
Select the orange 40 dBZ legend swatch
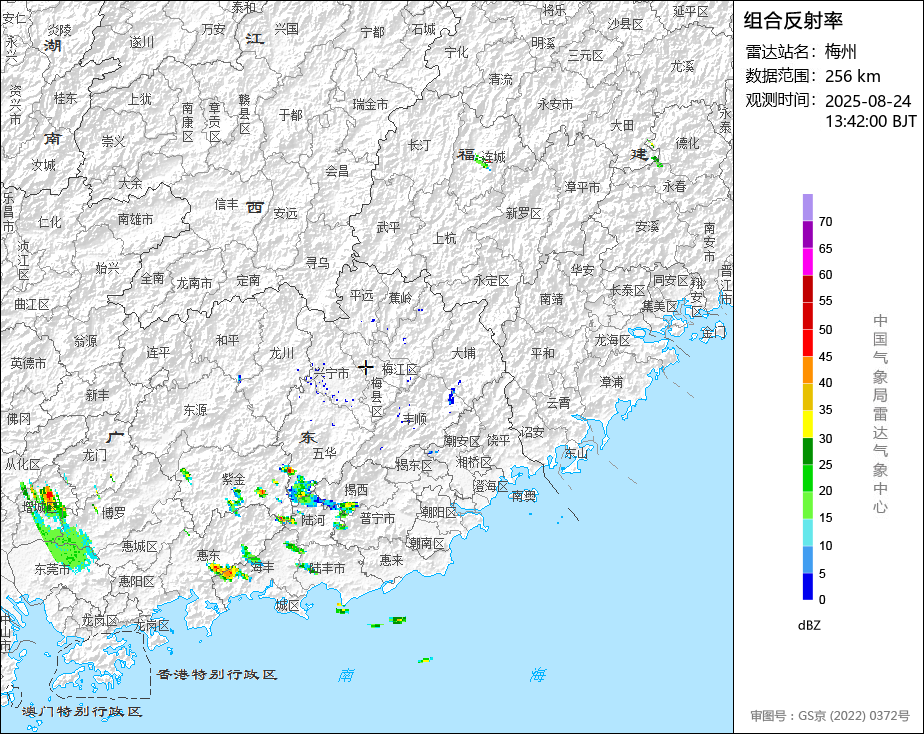click(x=808, y=370)
